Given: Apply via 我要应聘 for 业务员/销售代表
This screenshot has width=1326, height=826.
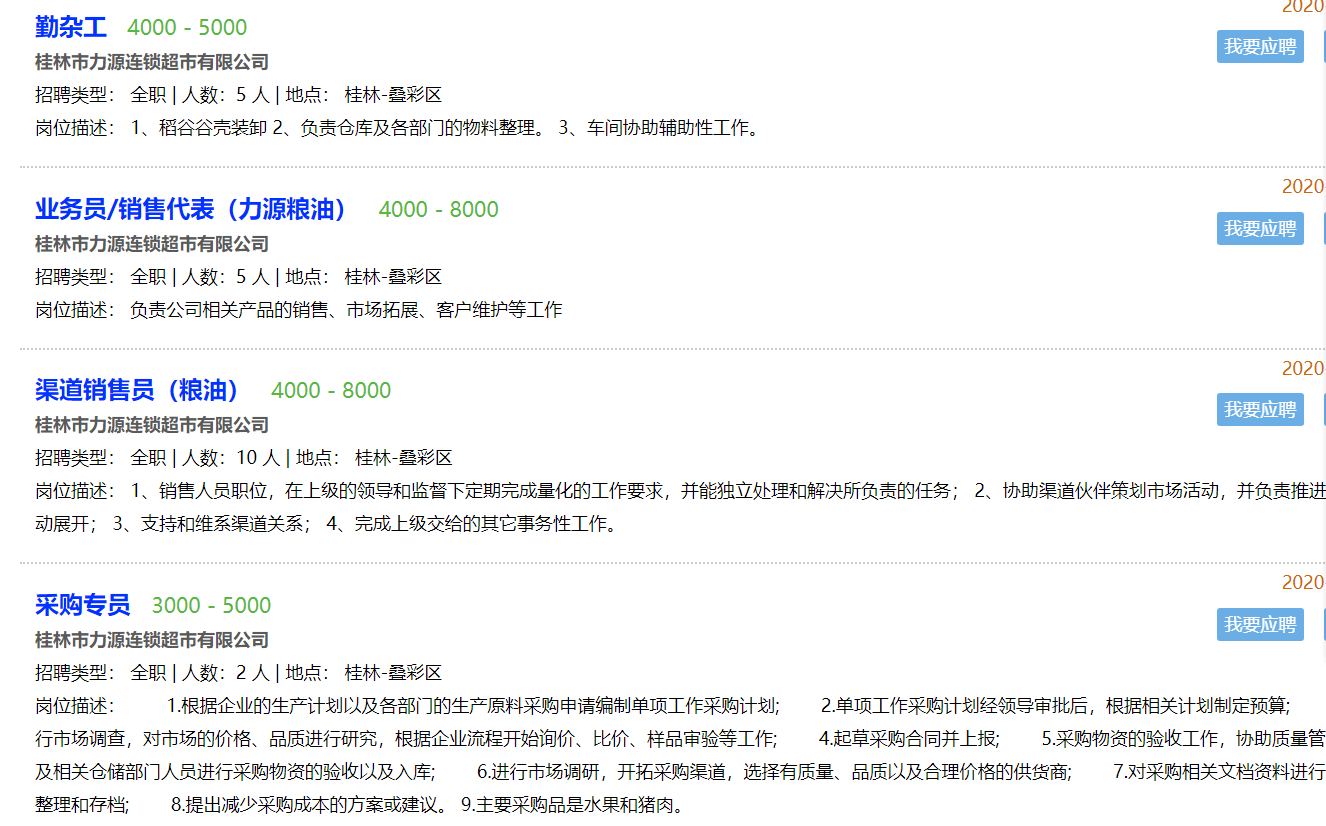Looking at the screenshot, I should pyautogui.click(x=1260, y=228).
